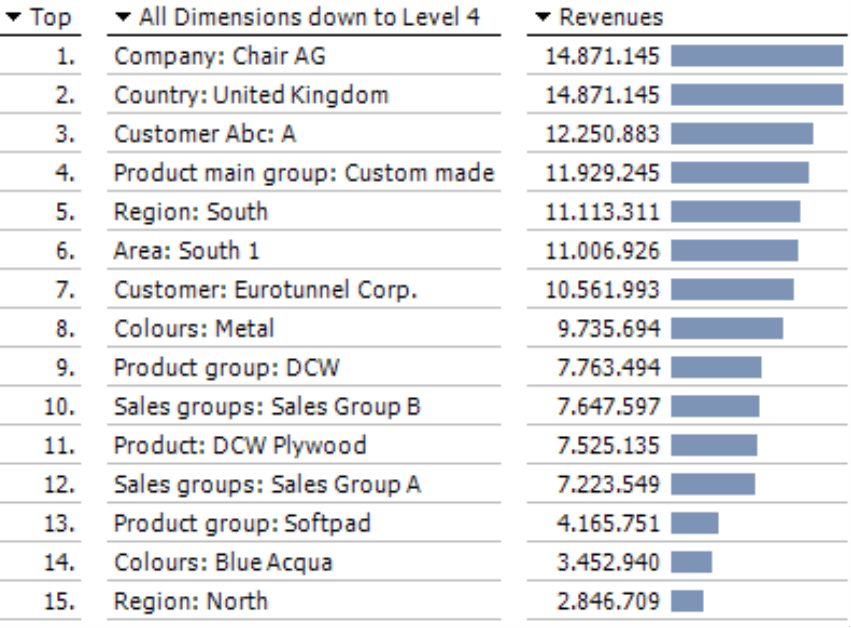Click revenue value 10.561.993
This screenshot has width=851, height=628.
[602, 290]
